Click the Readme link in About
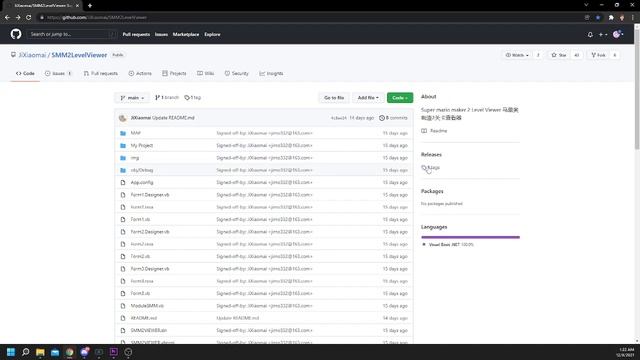Screen dimensions: 640x360 [434, 131]
